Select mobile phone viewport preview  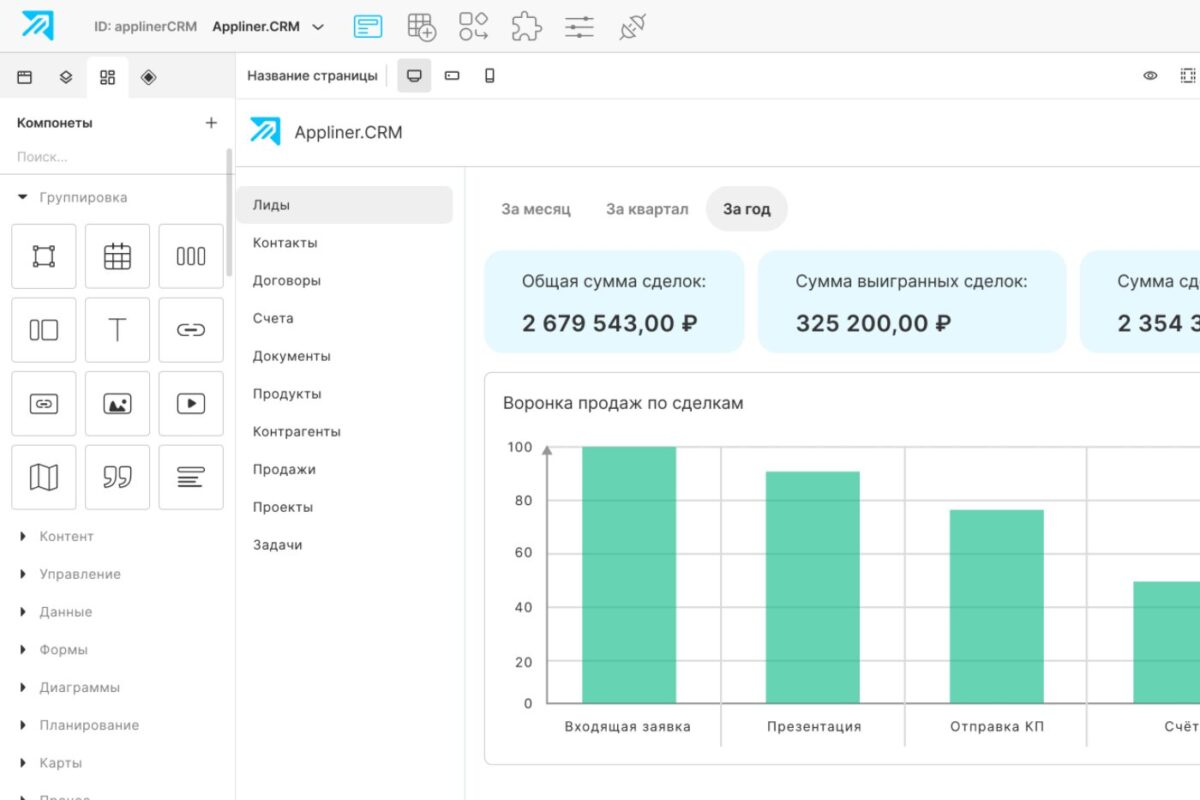[489, 76]
